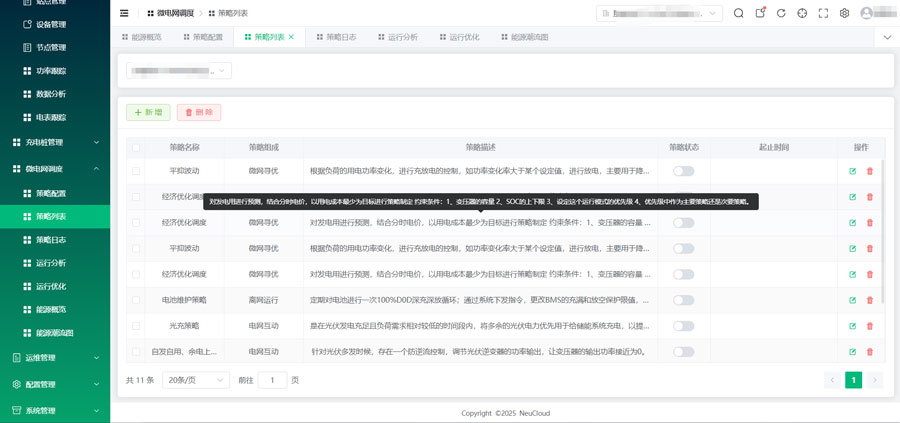Check the box for 自发自用 row
900x423 pixels.
[136, 352]
